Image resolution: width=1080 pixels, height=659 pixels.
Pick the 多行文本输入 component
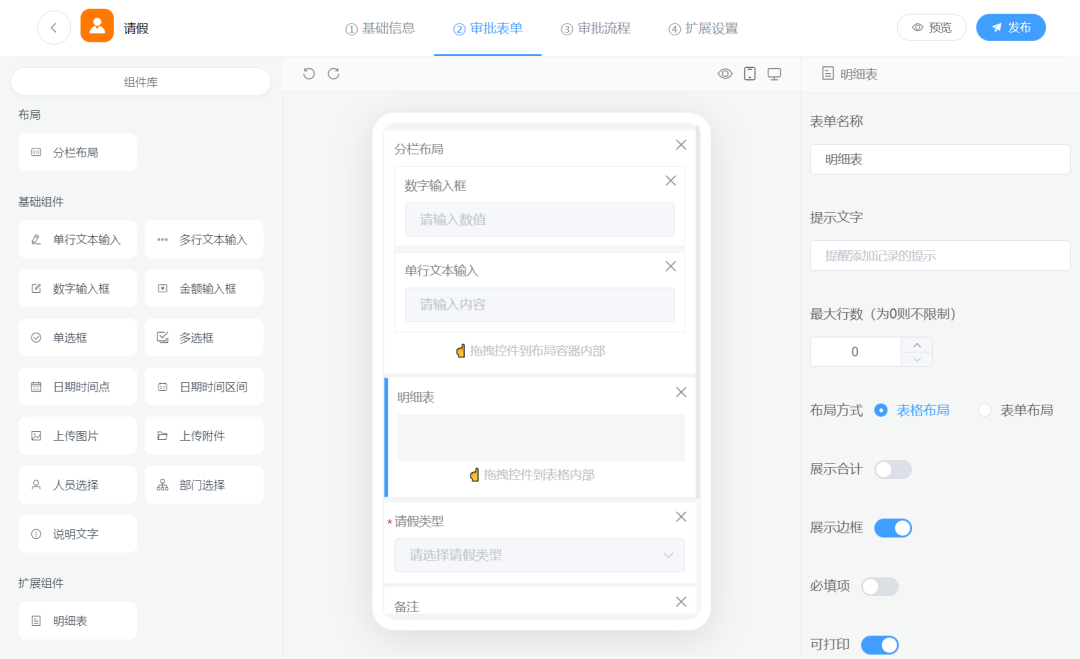point(204,240)
